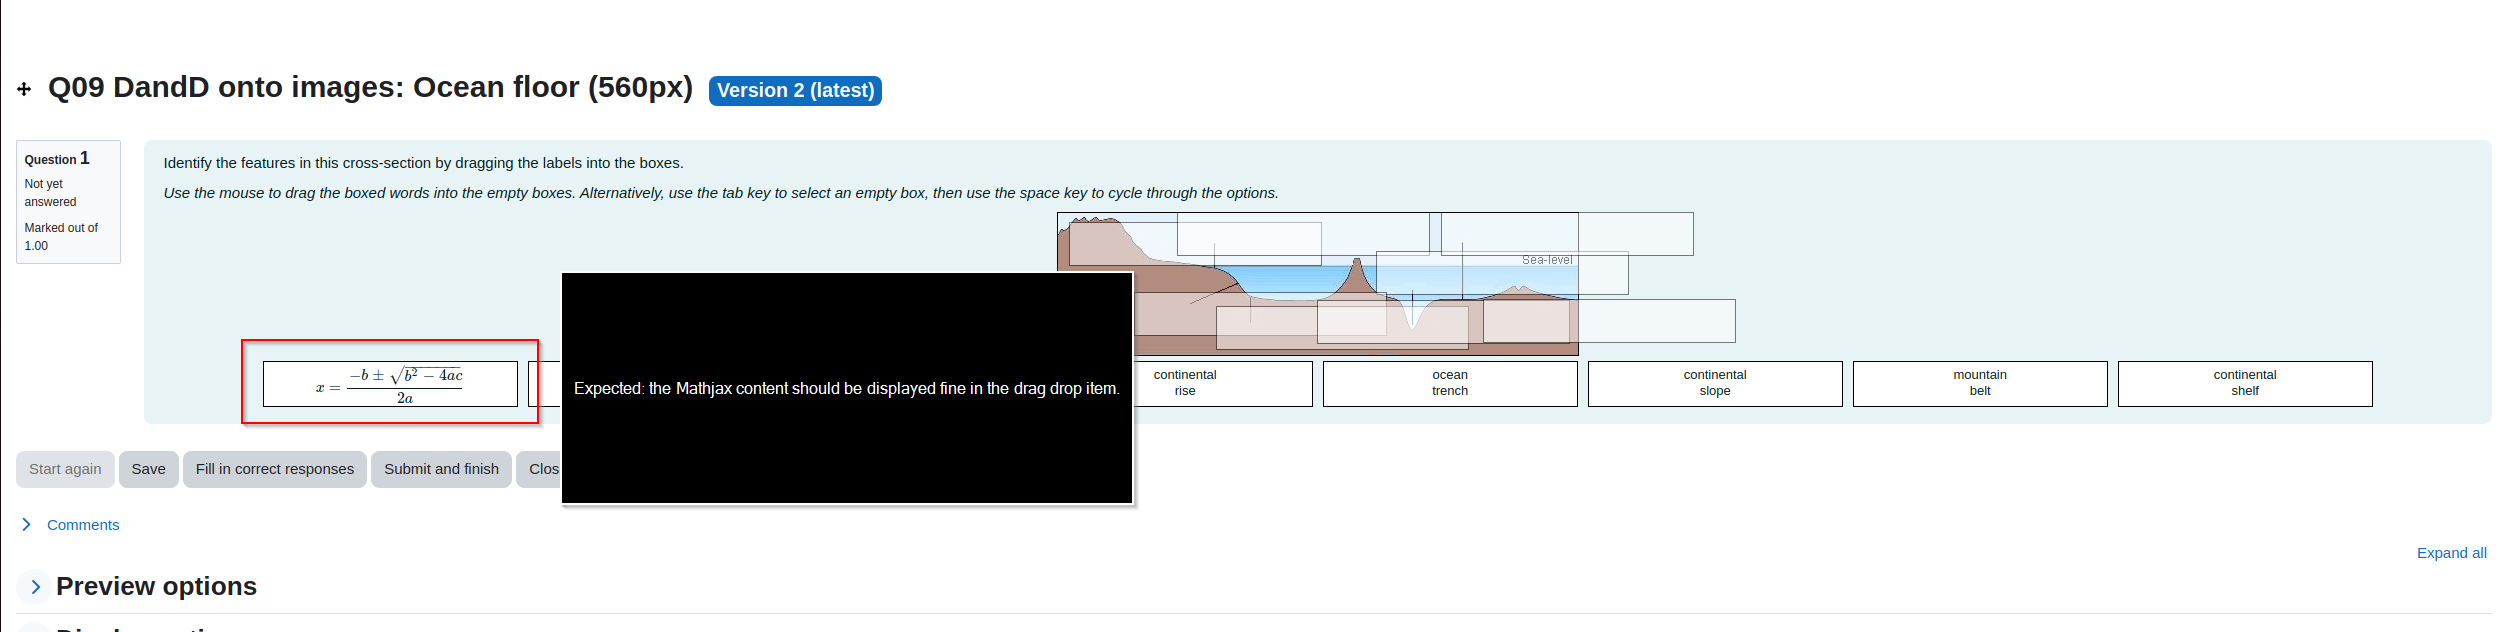Image resolution: width=2507 pixels, height=632 pixels.
Task: Click the move icon beside Q09 title
Action: 24,89
